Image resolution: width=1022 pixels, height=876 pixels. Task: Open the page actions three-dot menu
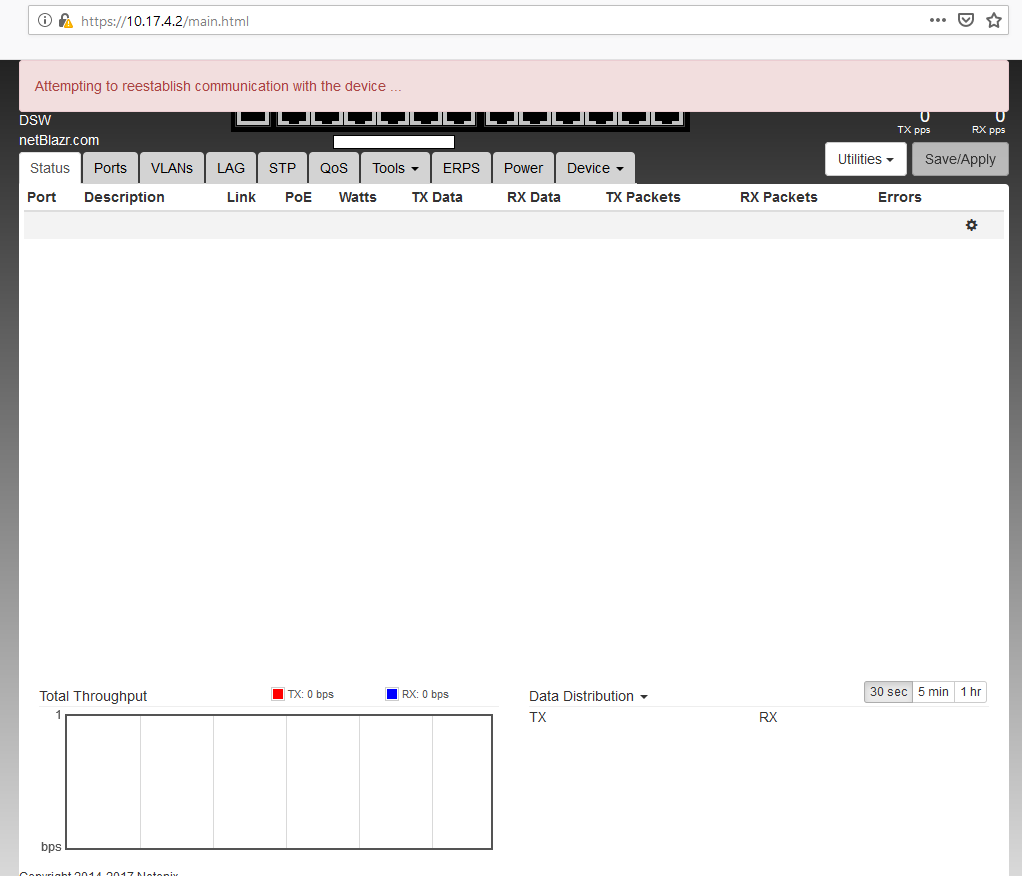click(x=937, y=20)
